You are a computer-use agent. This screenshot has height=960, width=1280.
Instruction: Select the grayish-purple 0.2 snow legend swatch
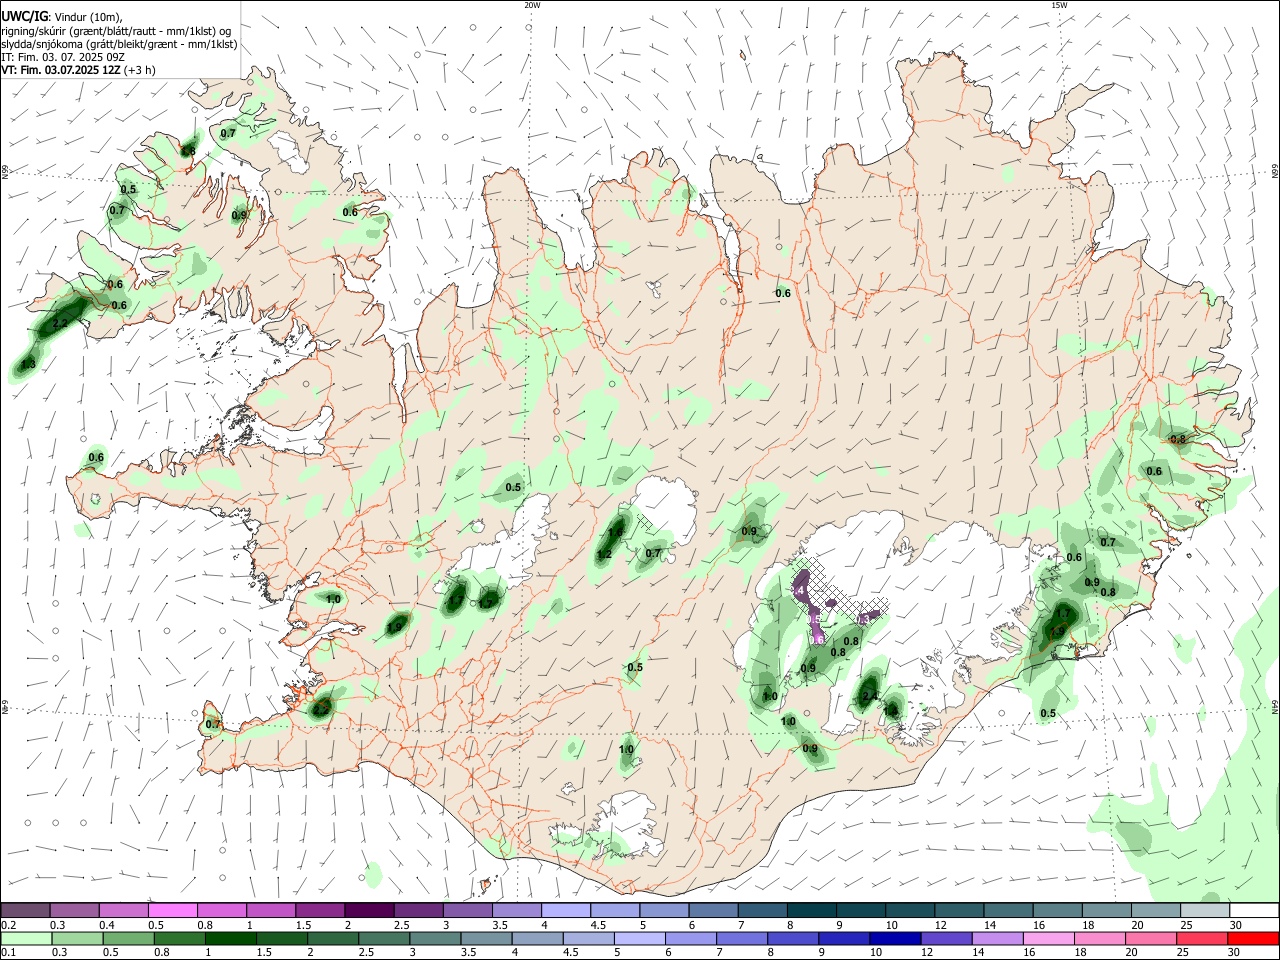(x=26, y=910)
